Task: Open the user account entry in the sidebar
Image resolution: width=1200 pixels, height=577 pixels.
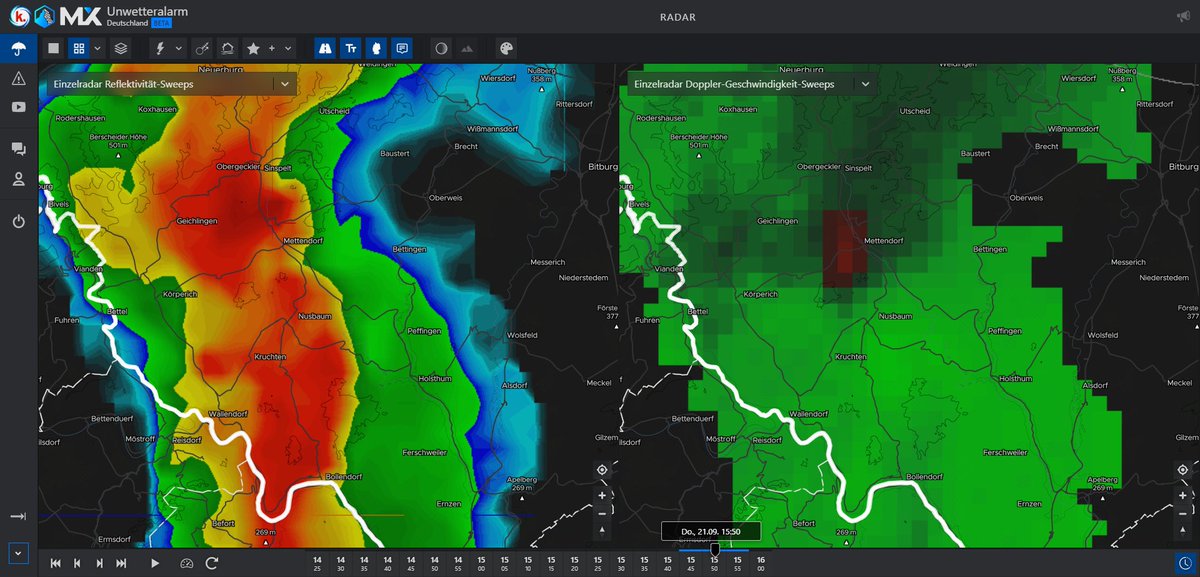Action: tap(17, 180)
